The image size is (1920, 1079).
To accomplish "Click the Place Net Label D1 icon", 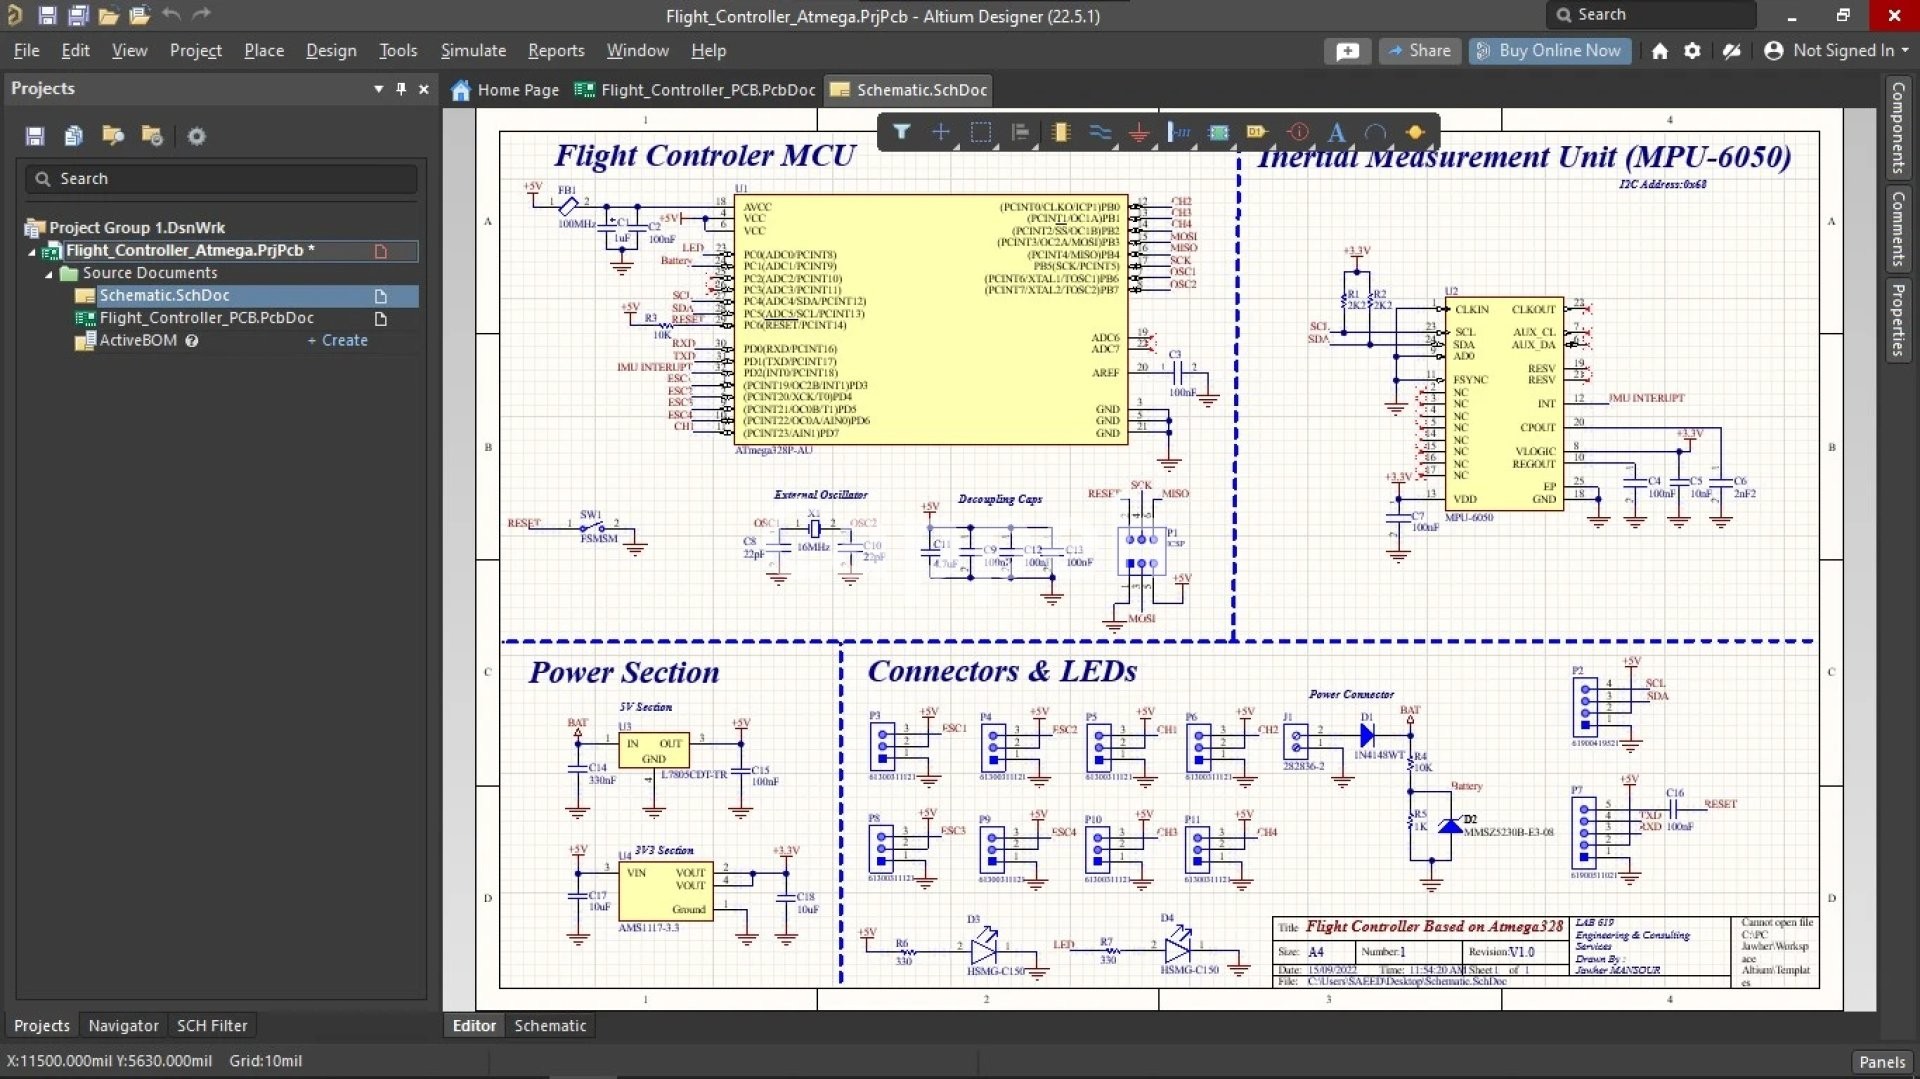I will point(1257,132).
